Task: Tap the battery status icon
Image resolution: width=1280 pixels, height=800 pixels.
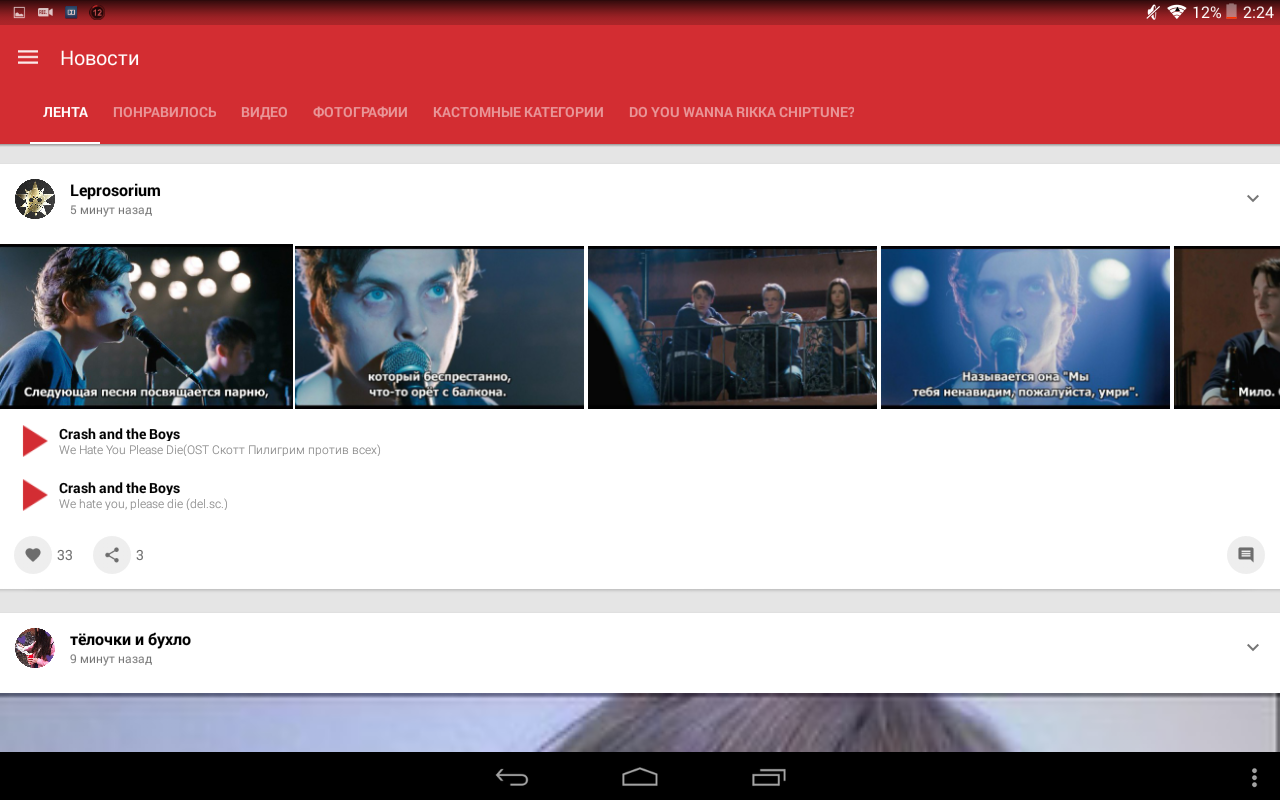Action: [x=1231, y=12]
